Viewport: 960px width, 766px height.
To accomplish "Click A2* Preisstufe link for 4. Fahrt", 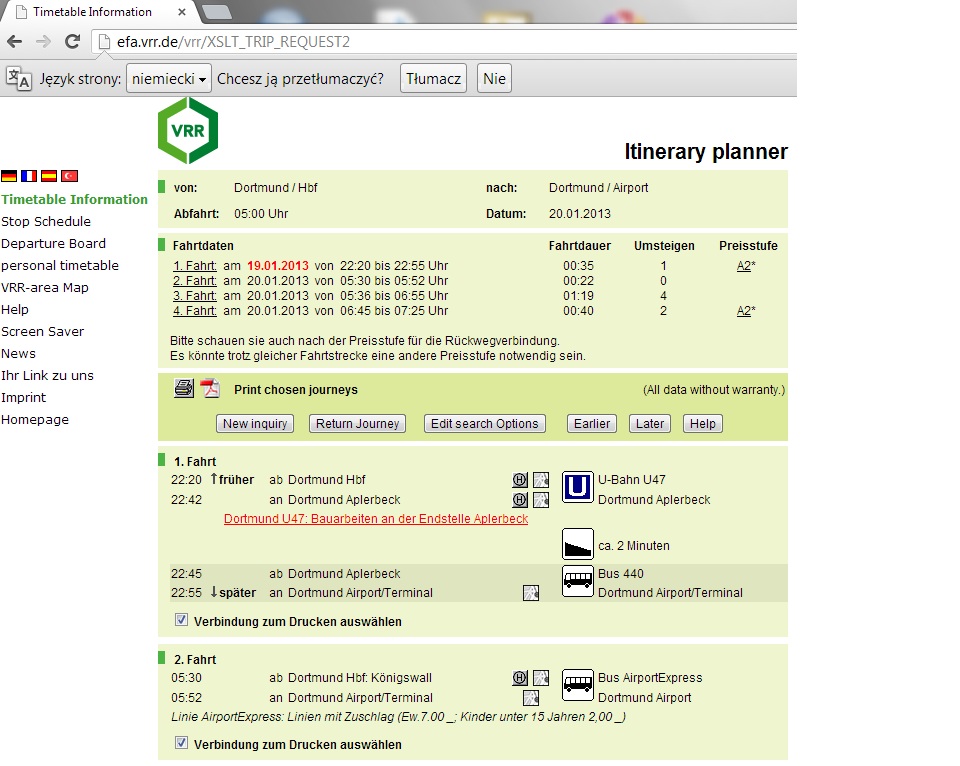I will click(x=746, y=310).
